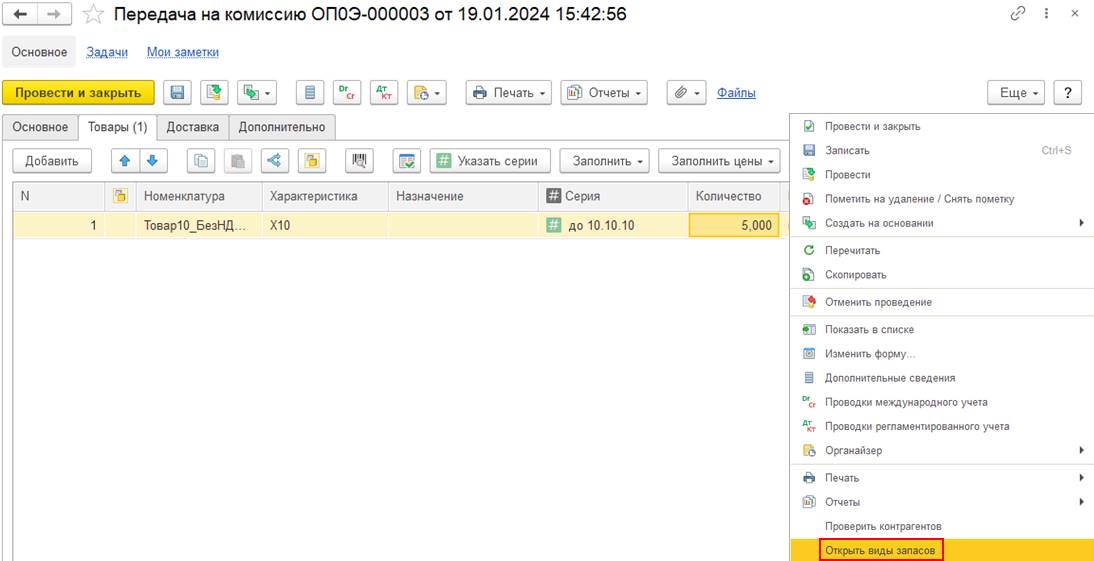The height and width of the screenshot is (561, 1094).
Task: Click the Еще button
Action: click(x=1016, y=93)
